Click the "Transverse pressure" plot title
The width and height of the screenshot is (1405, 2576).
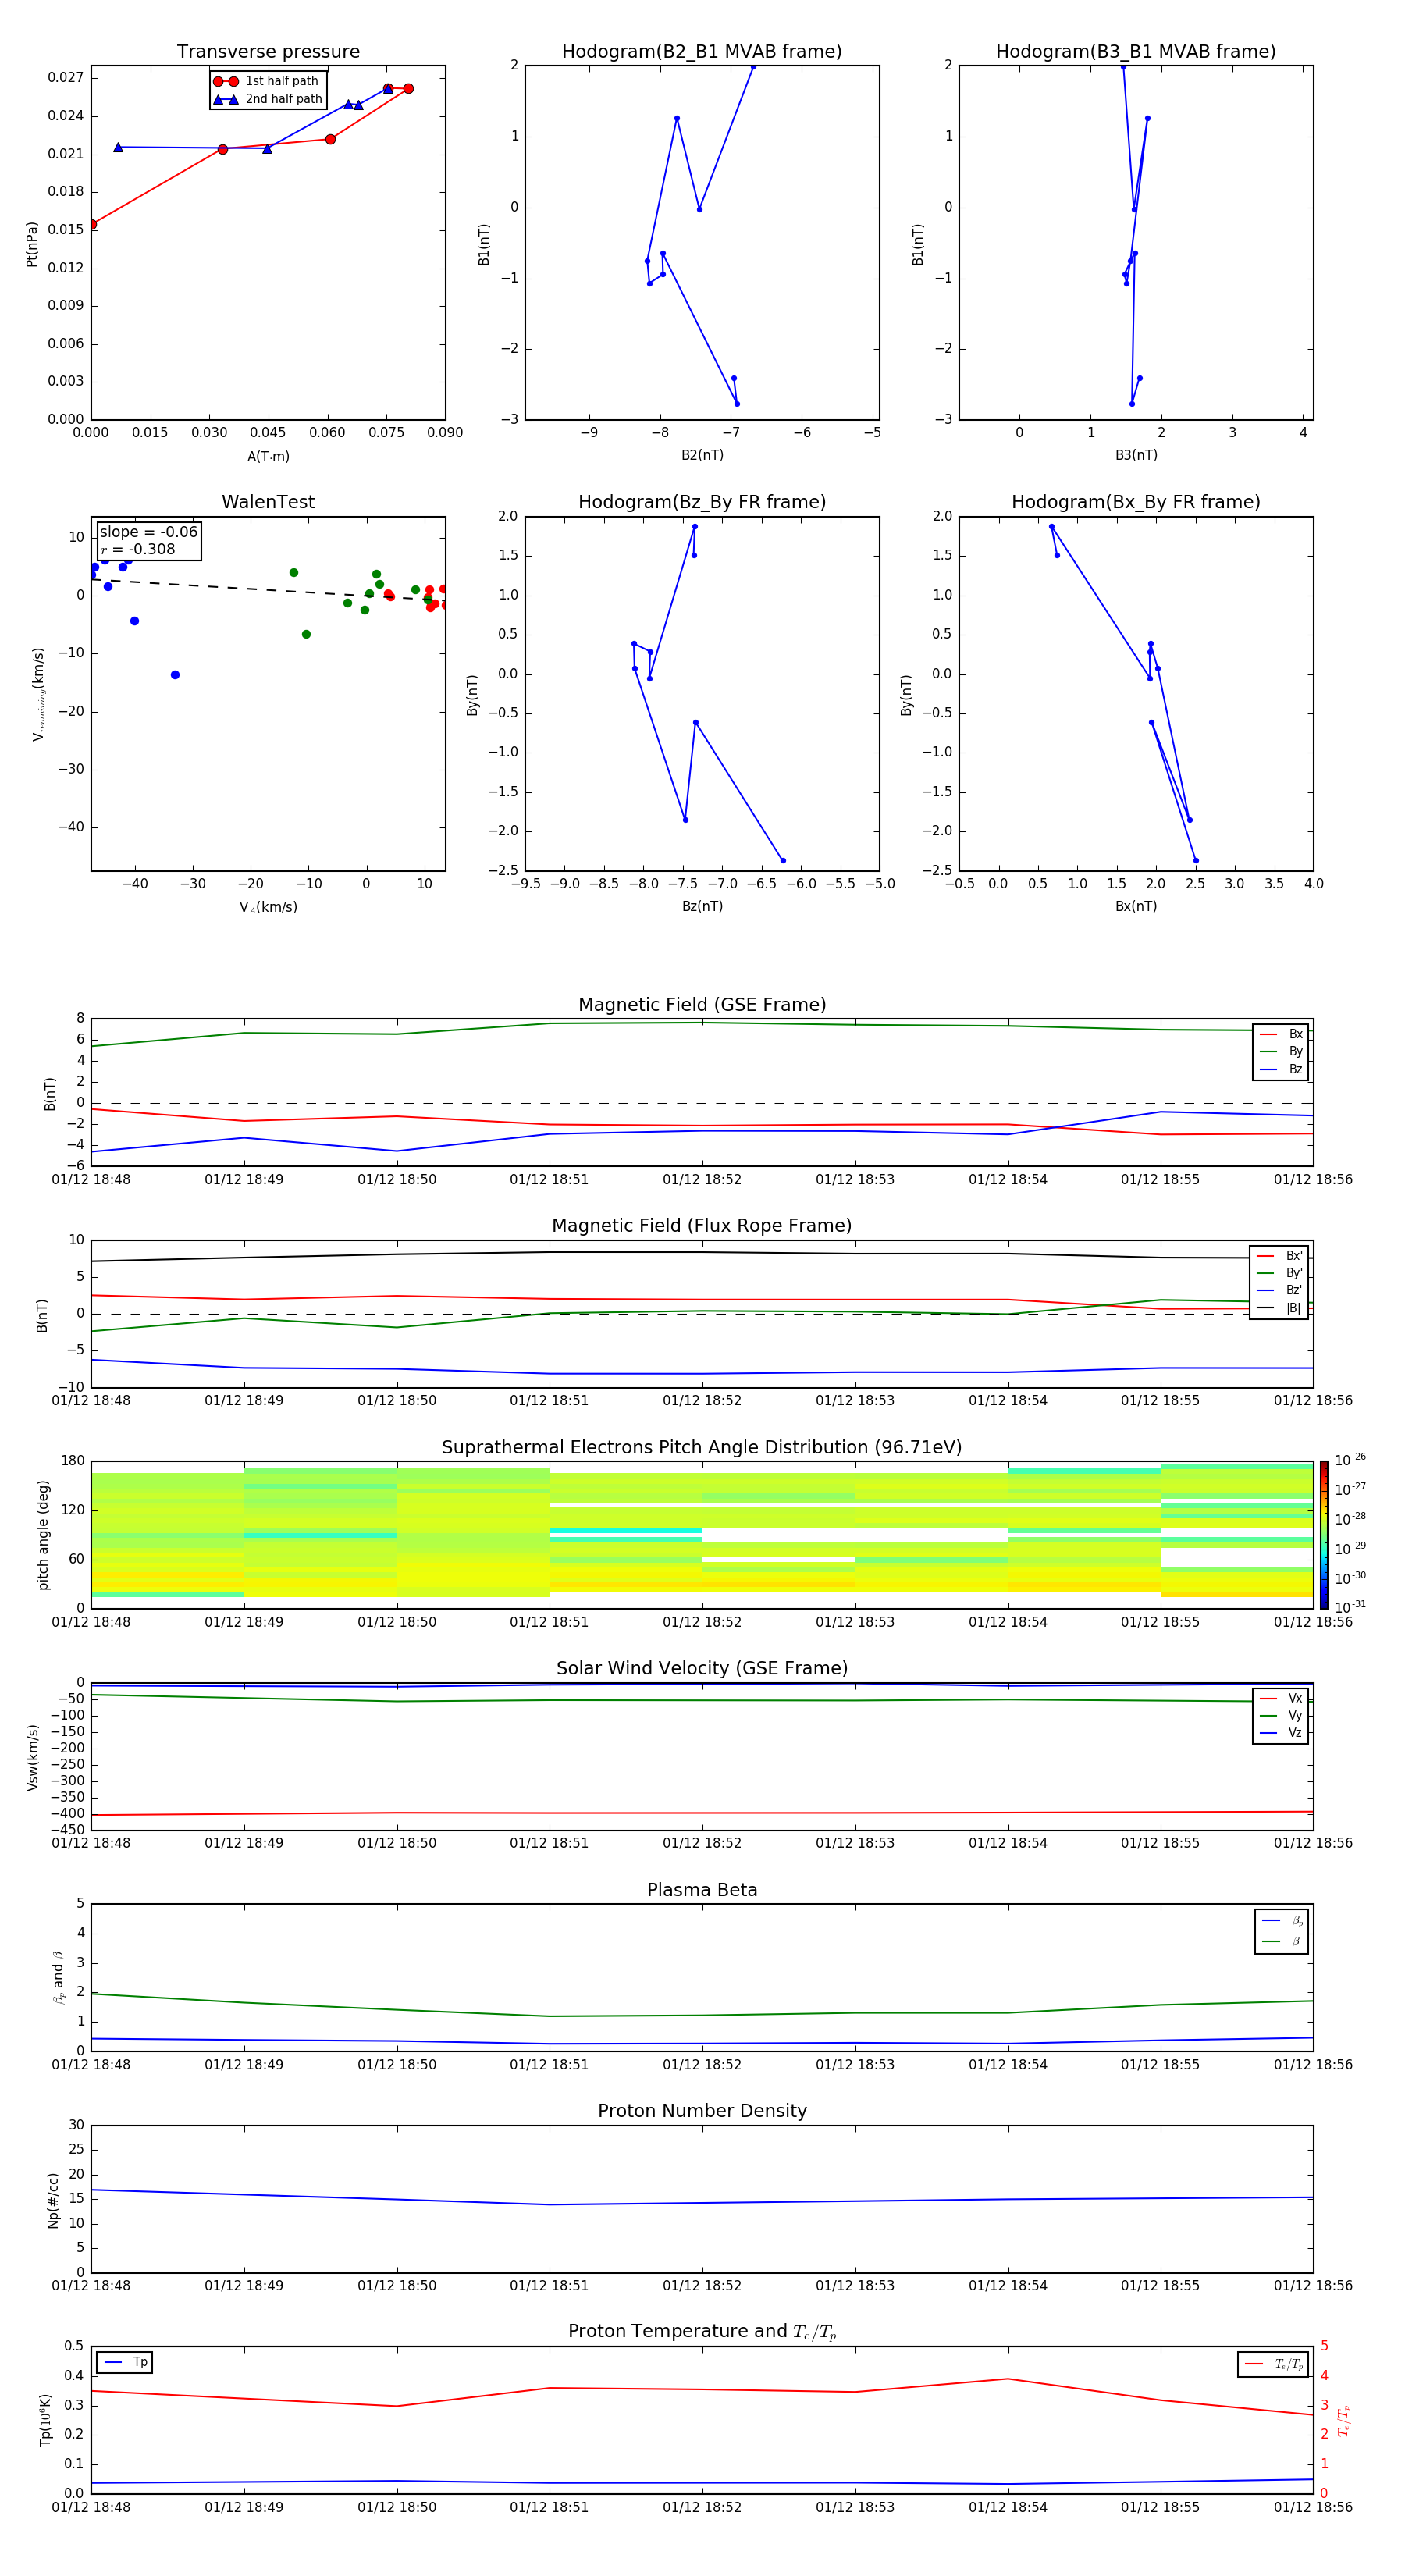(268, 52)
